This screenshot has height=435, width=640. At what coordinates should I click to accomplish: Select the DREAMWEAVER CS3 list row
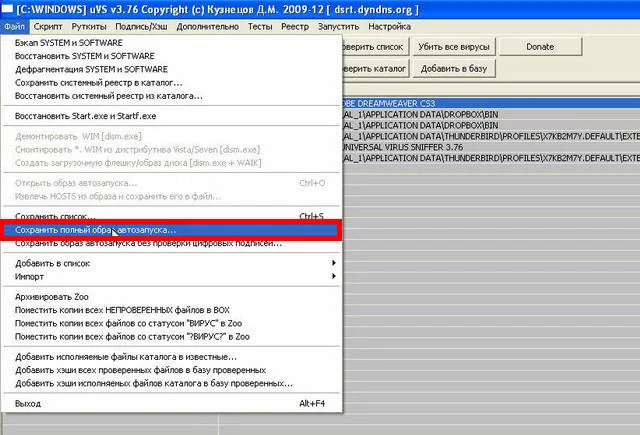tap(491, 103)
